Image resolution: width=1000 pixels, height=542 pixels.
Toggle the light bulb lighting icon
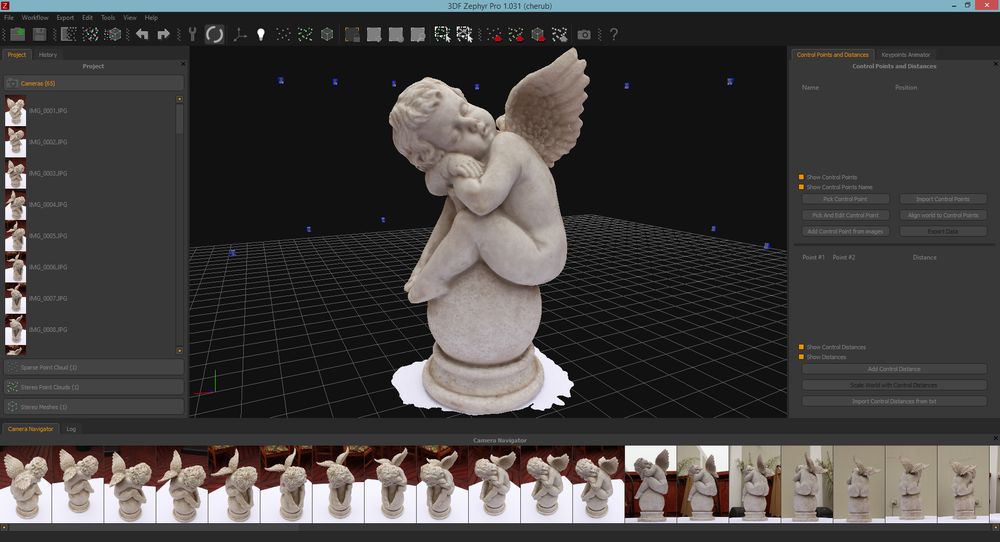click(x=261, y=34)
